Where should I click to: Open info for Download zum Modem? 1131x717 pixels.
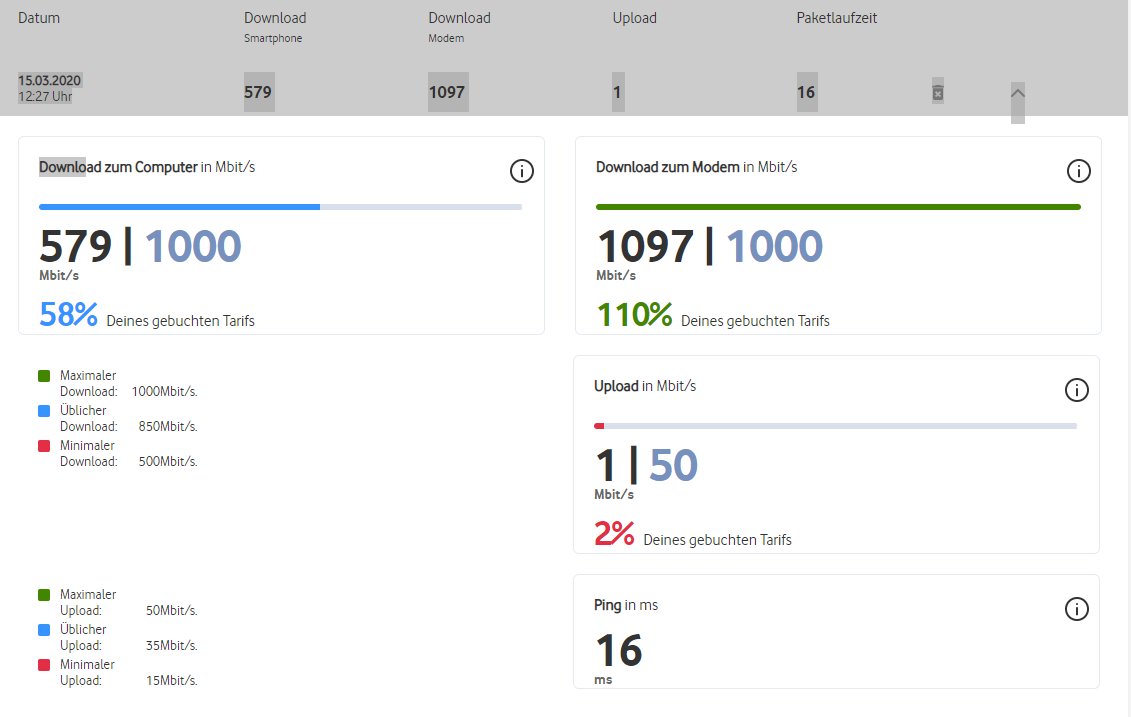click(1078, 171)
